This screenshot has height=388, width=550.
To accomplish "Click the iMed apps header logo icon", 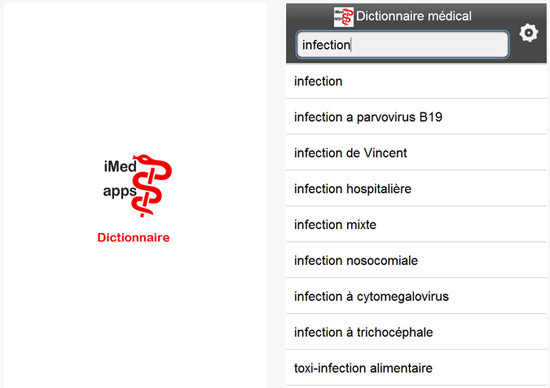I will pos(343,17).
